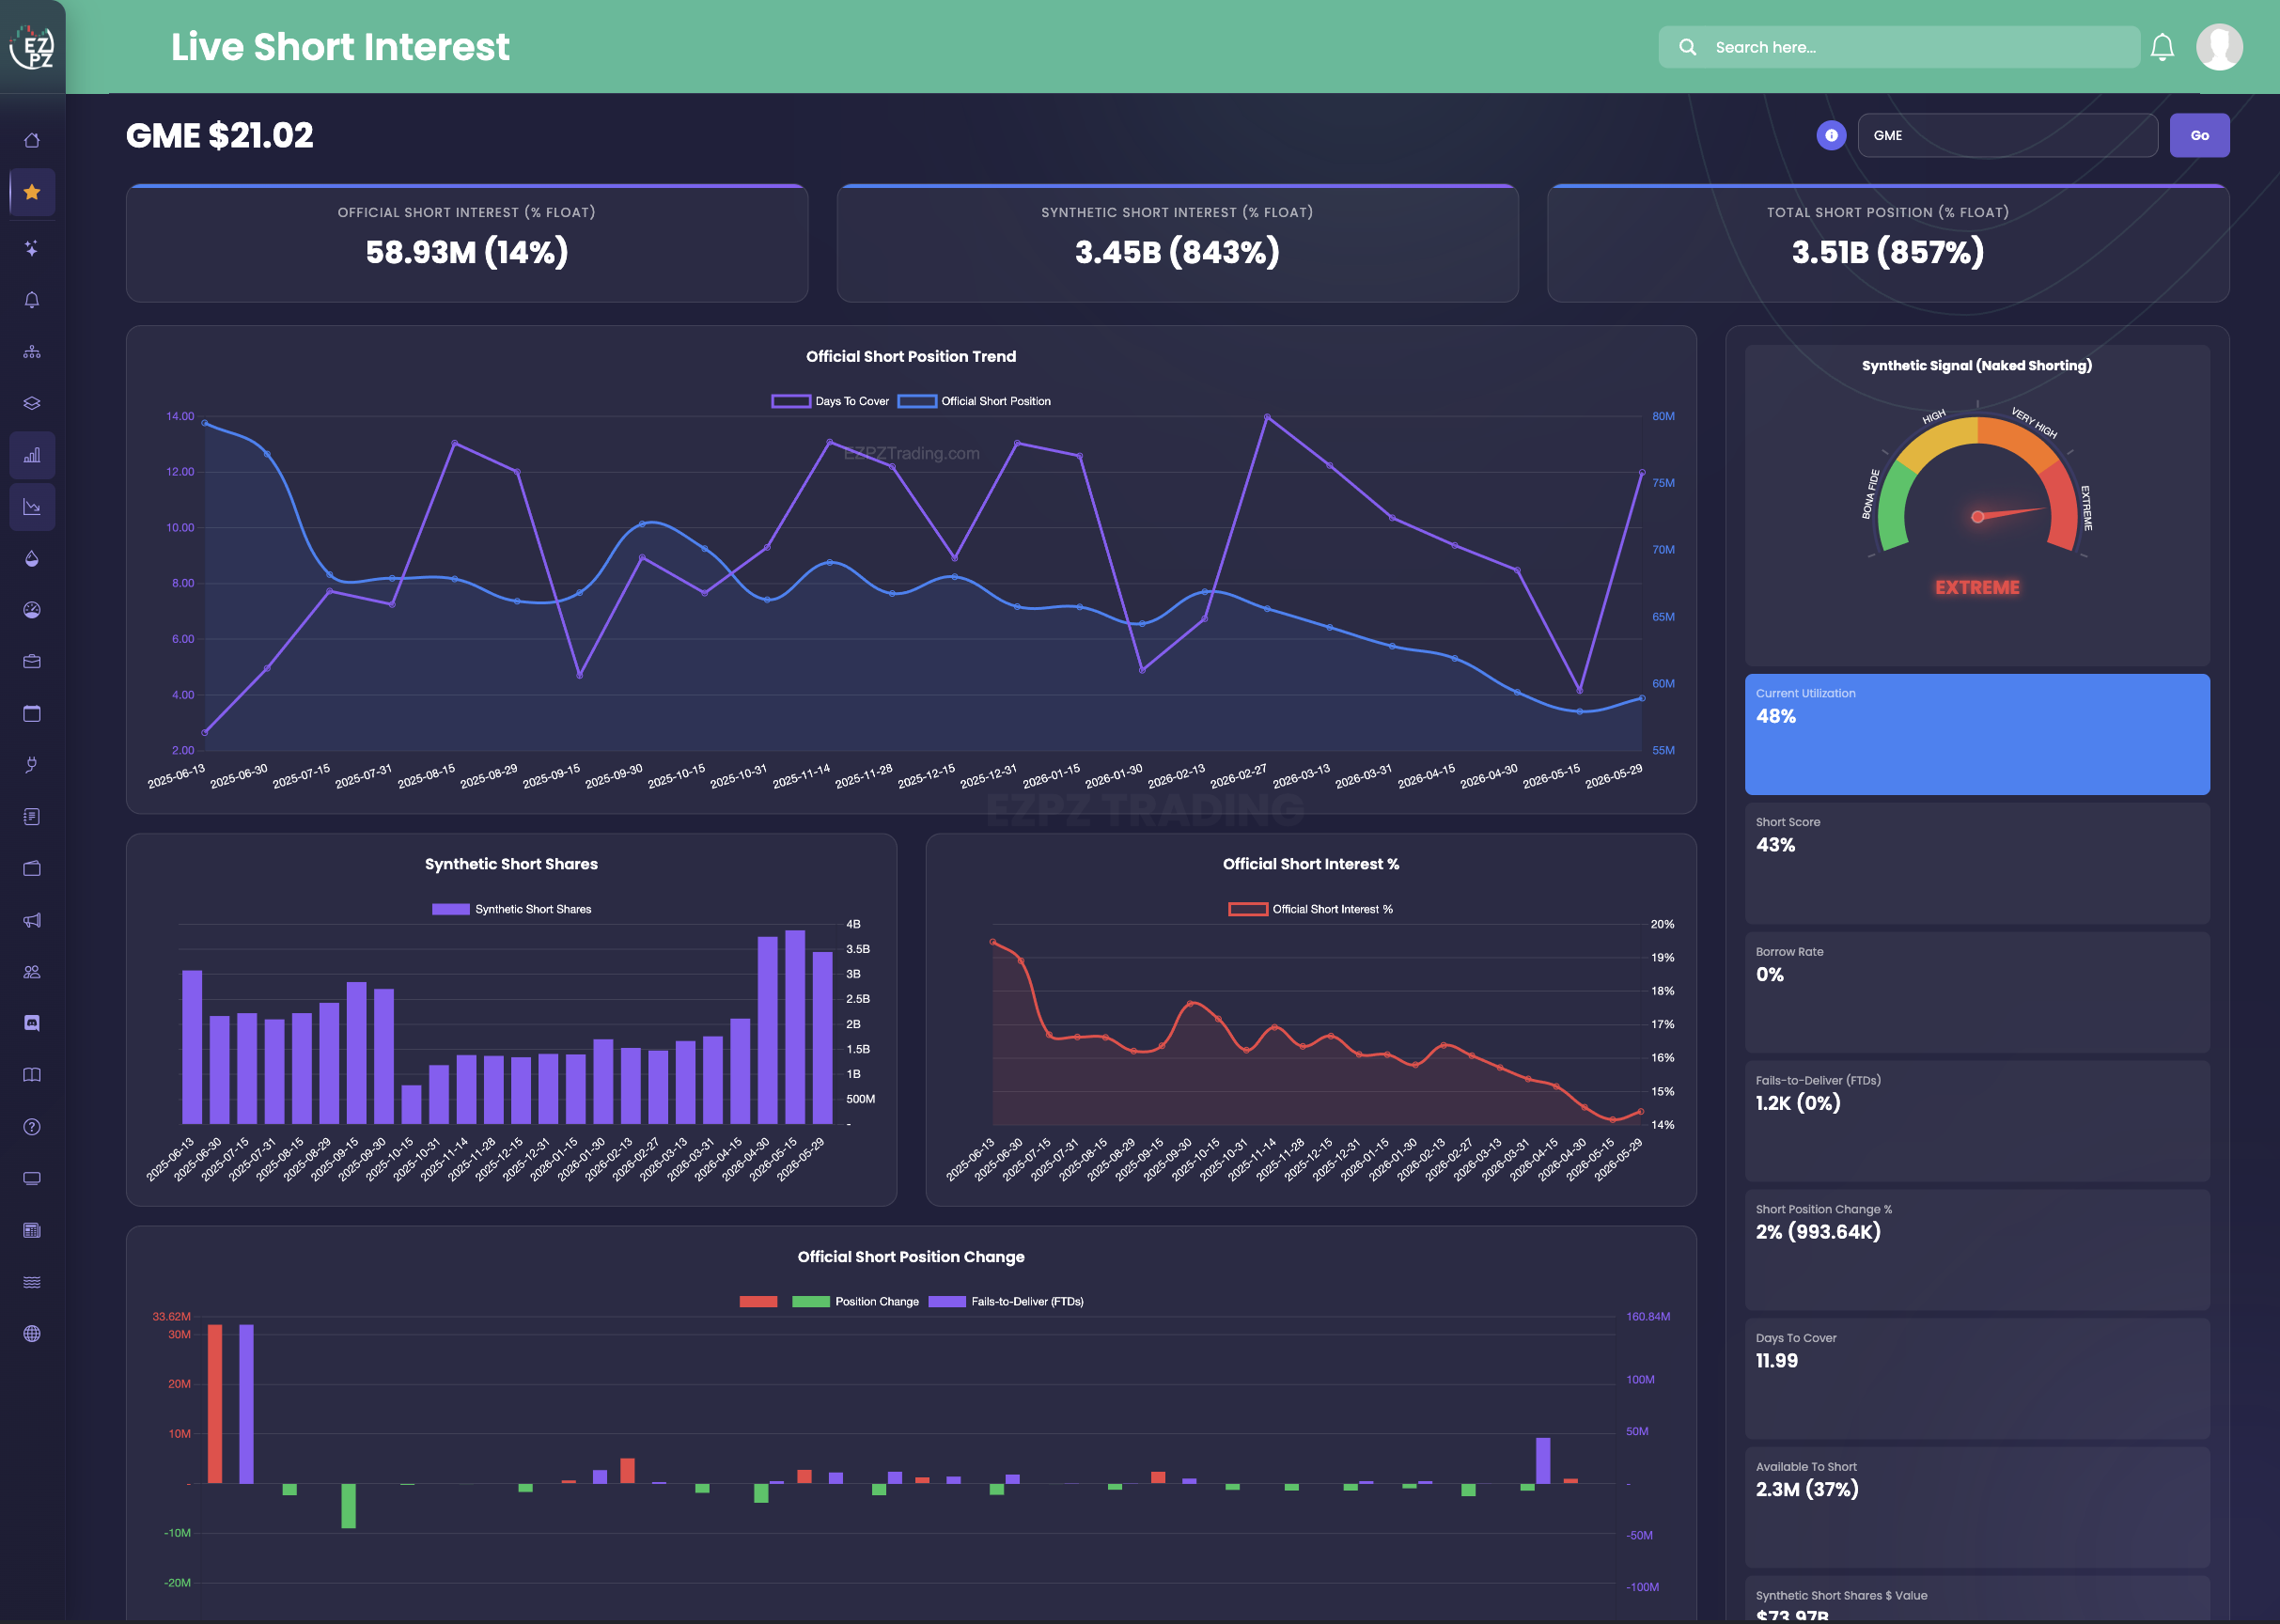Click the green Position Change legend swatch
Viewport: 2280px width, 1624px height.
[811, 1301]
